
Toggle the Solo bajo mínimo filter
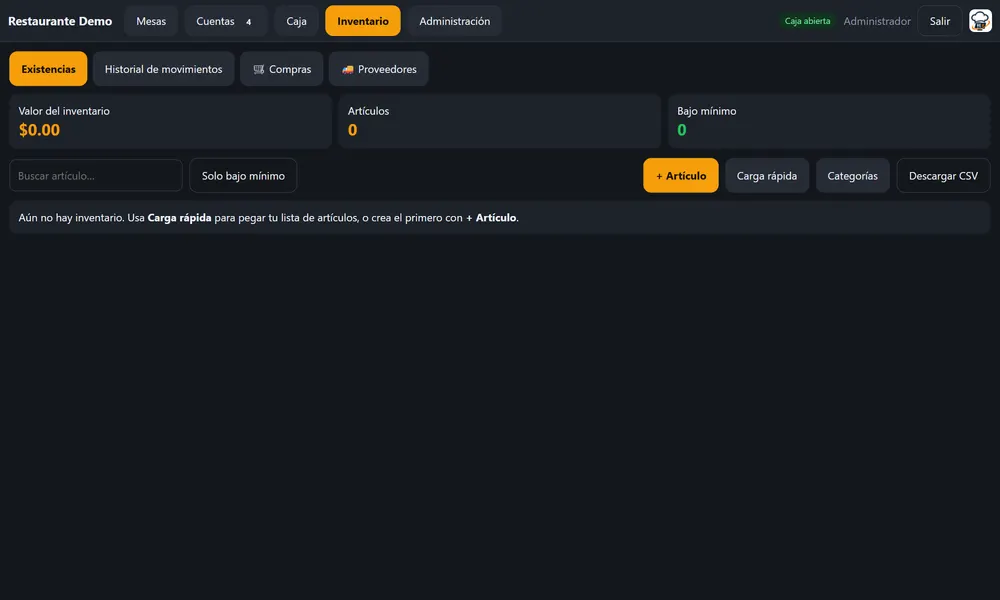pyautogui.click(x=243, y=175)
